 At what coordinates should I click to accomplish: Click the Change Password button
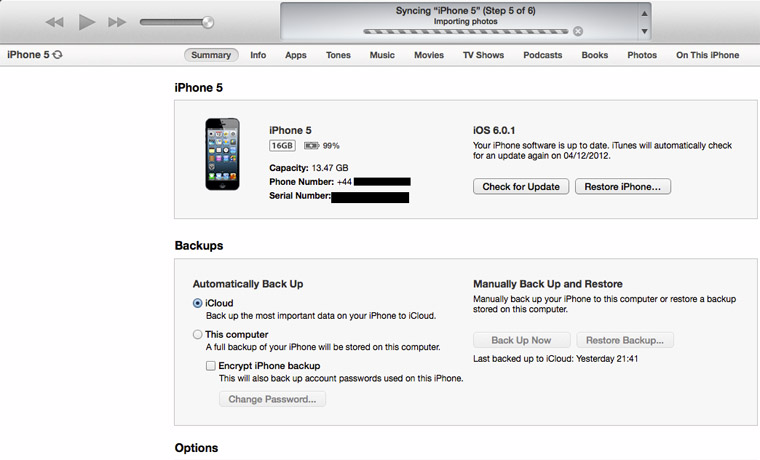tap(272, 399)
